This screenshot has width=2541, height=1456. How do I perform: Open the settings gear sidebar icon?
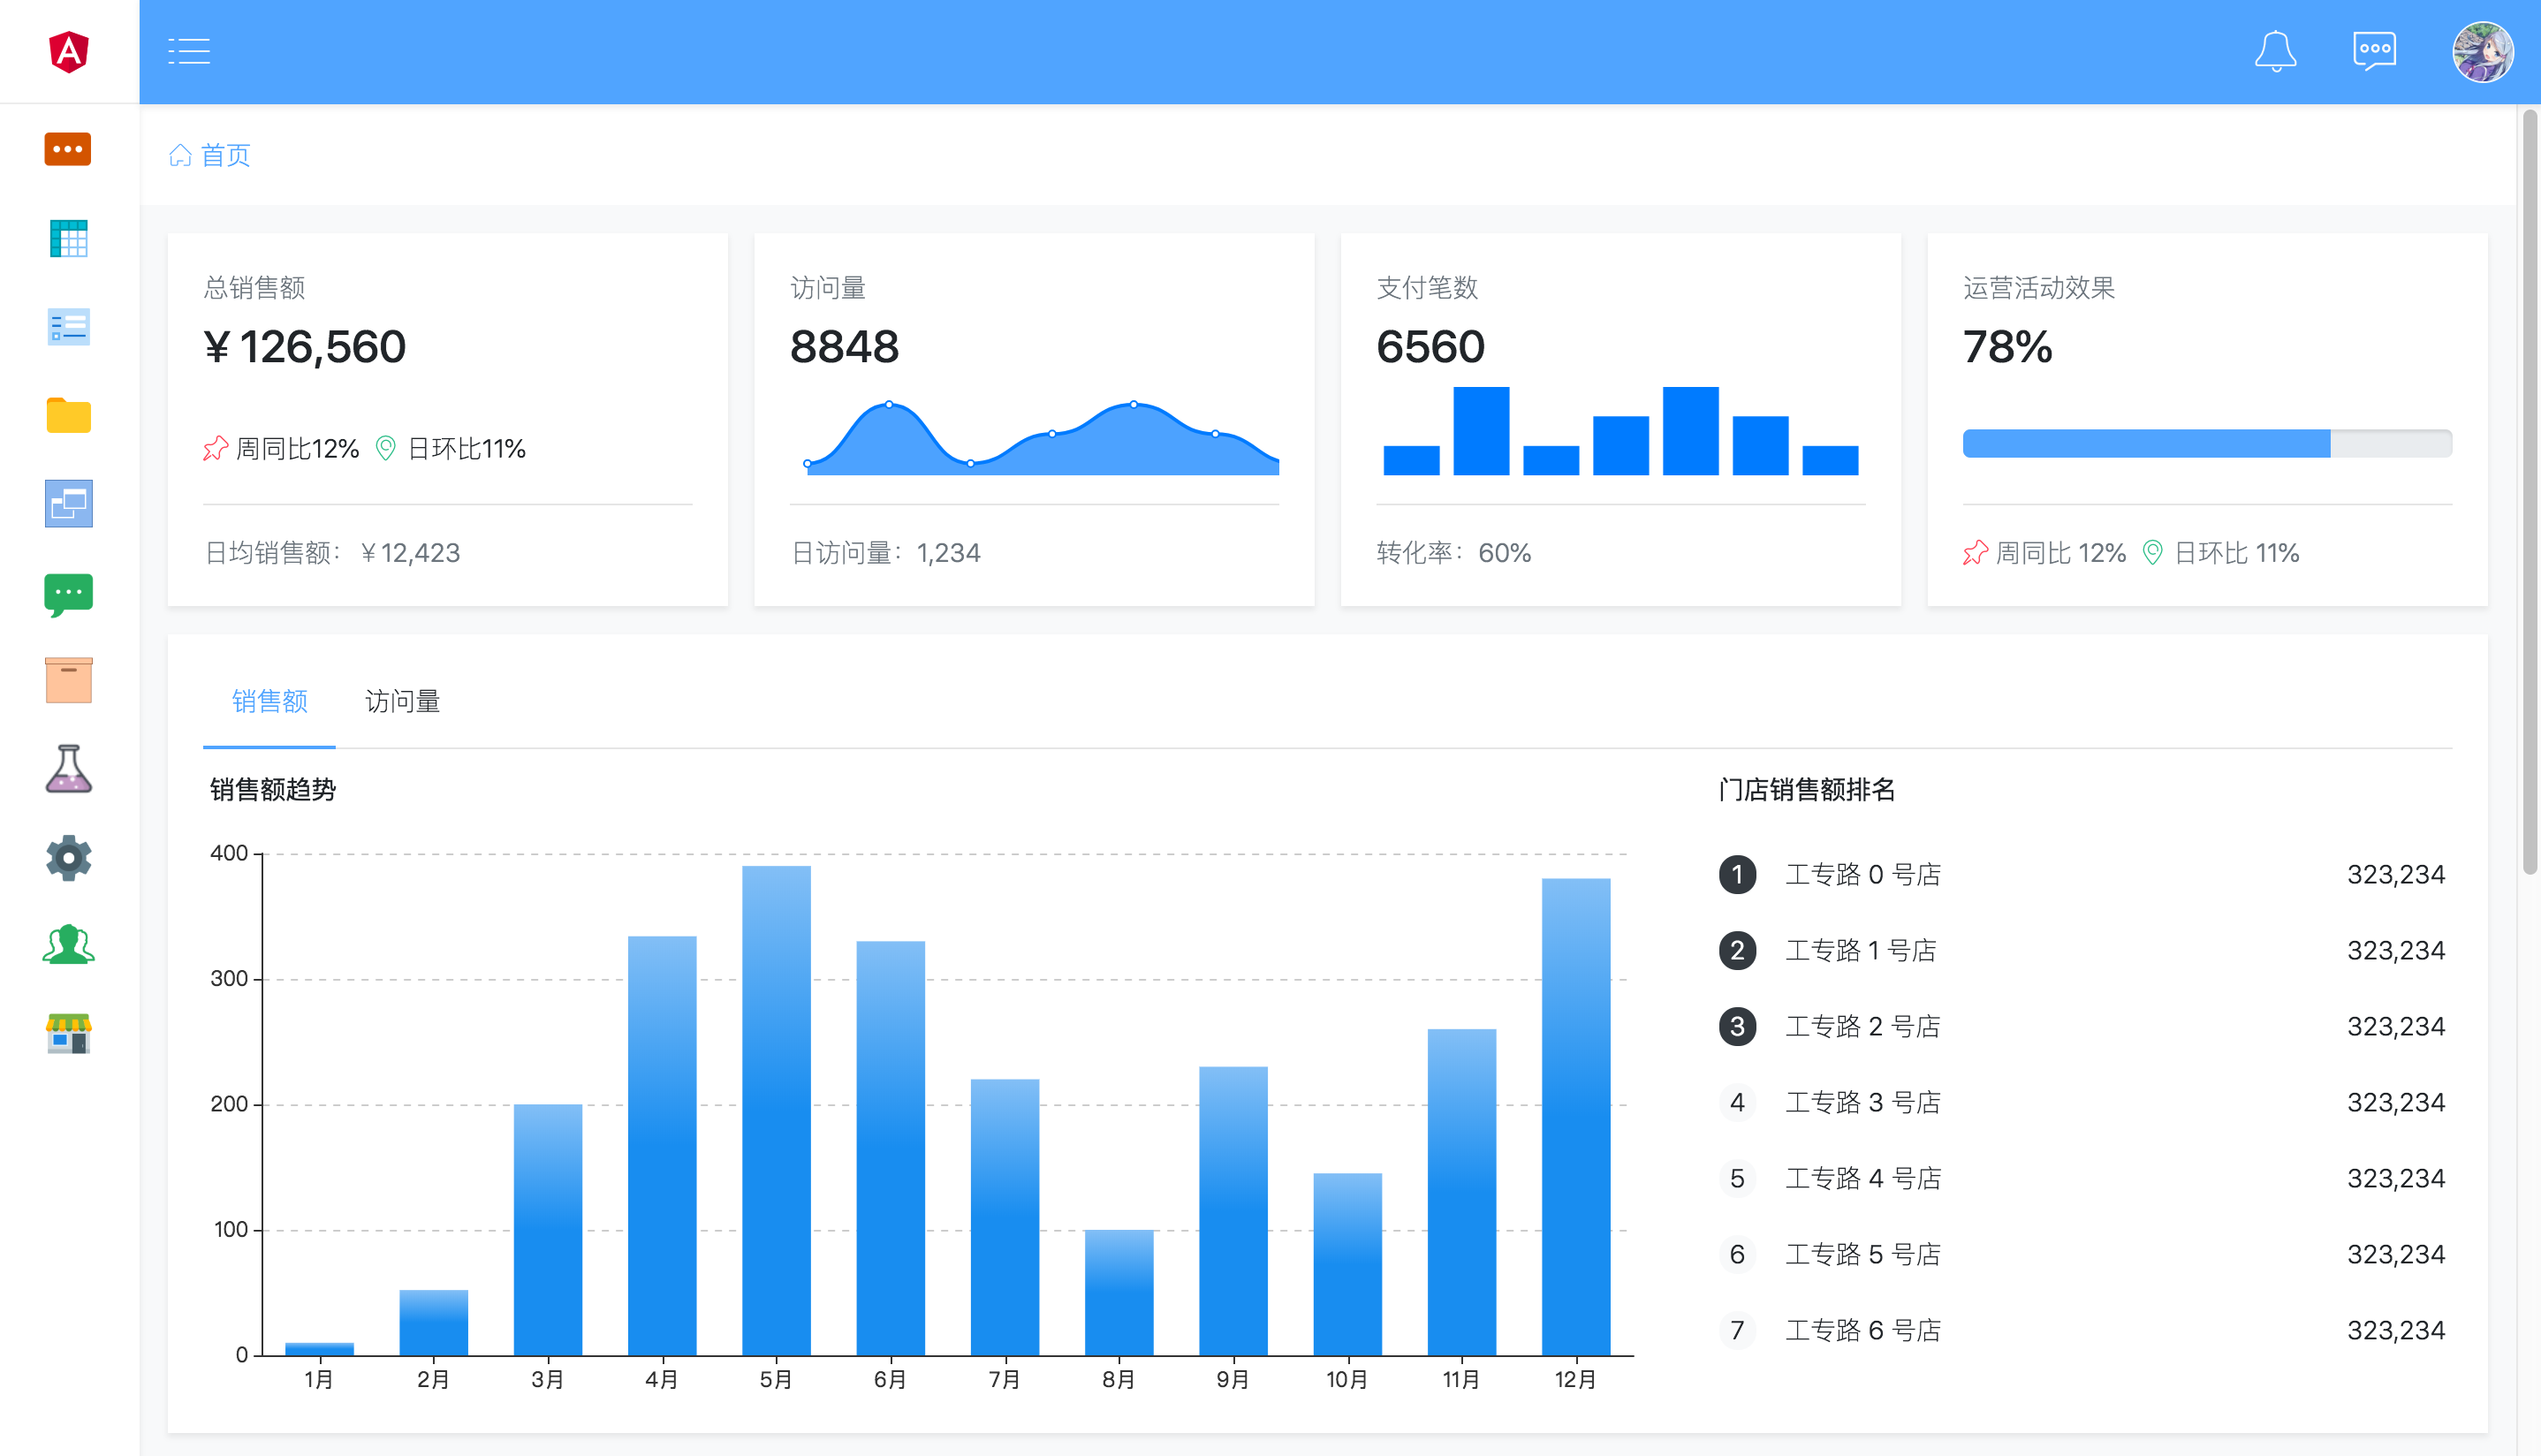click(68, 858)
